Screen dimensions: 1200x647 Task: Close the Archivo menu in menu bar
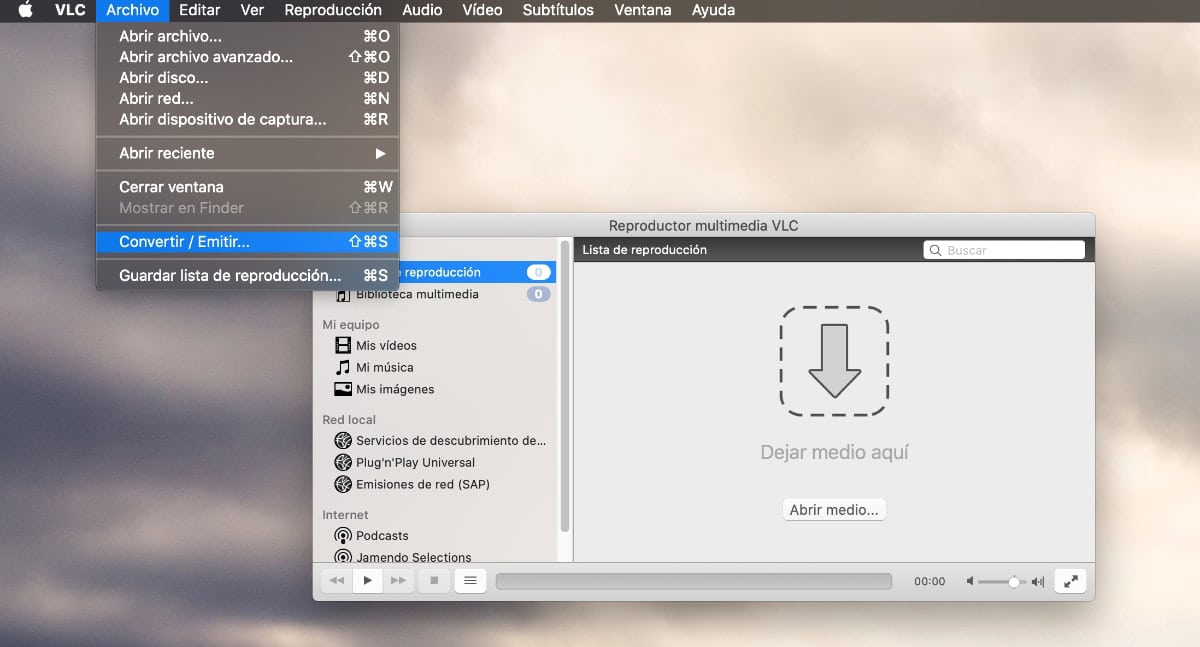coord(132,10)
